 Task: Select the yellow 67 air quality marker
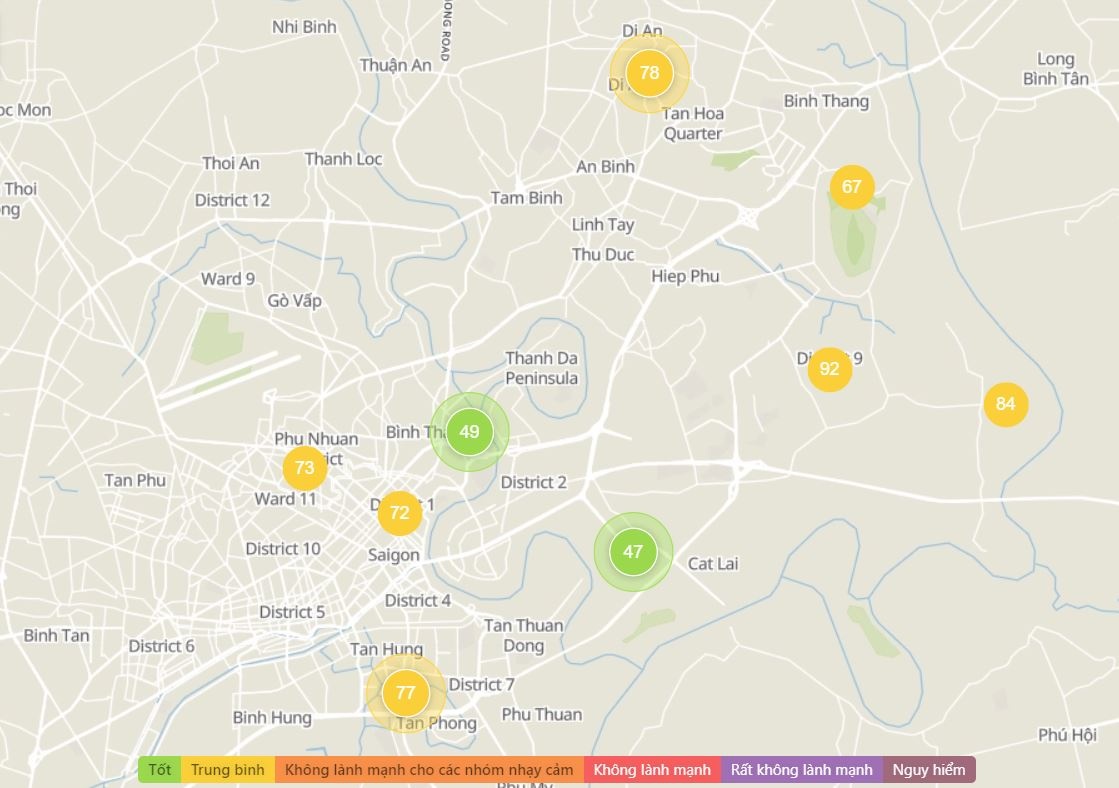coord(851,187)
